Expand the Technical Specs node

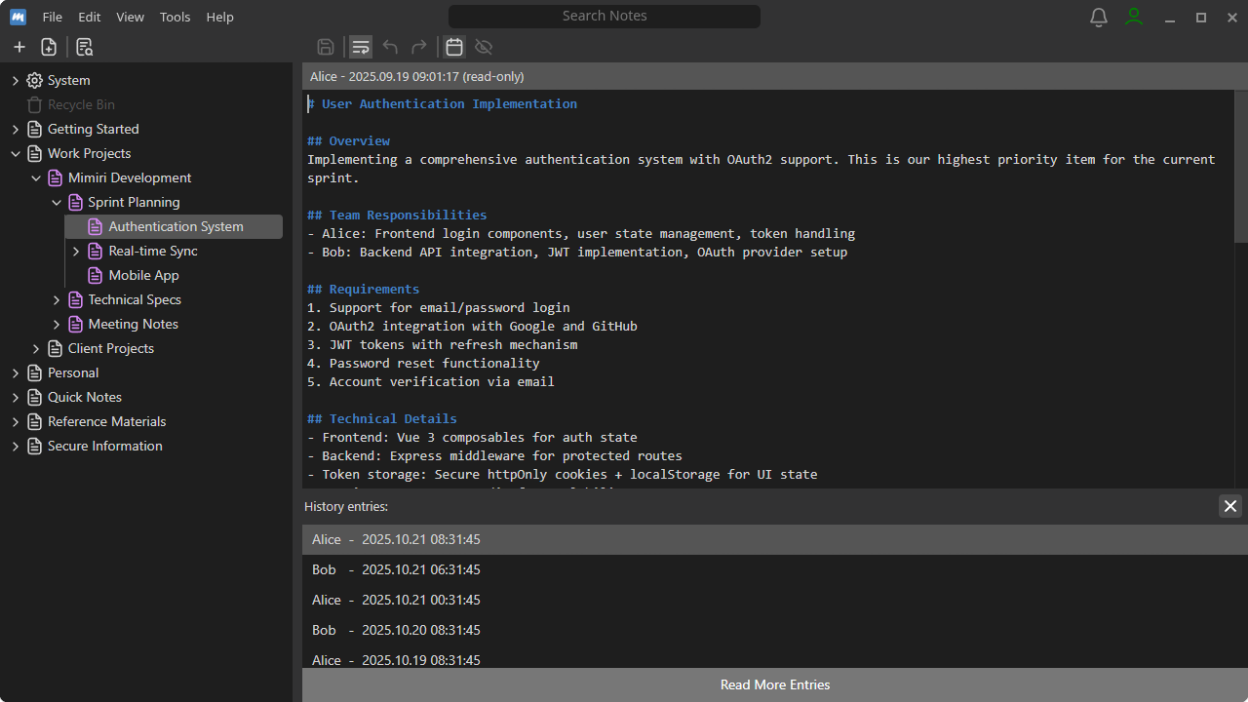click(56, 300)
